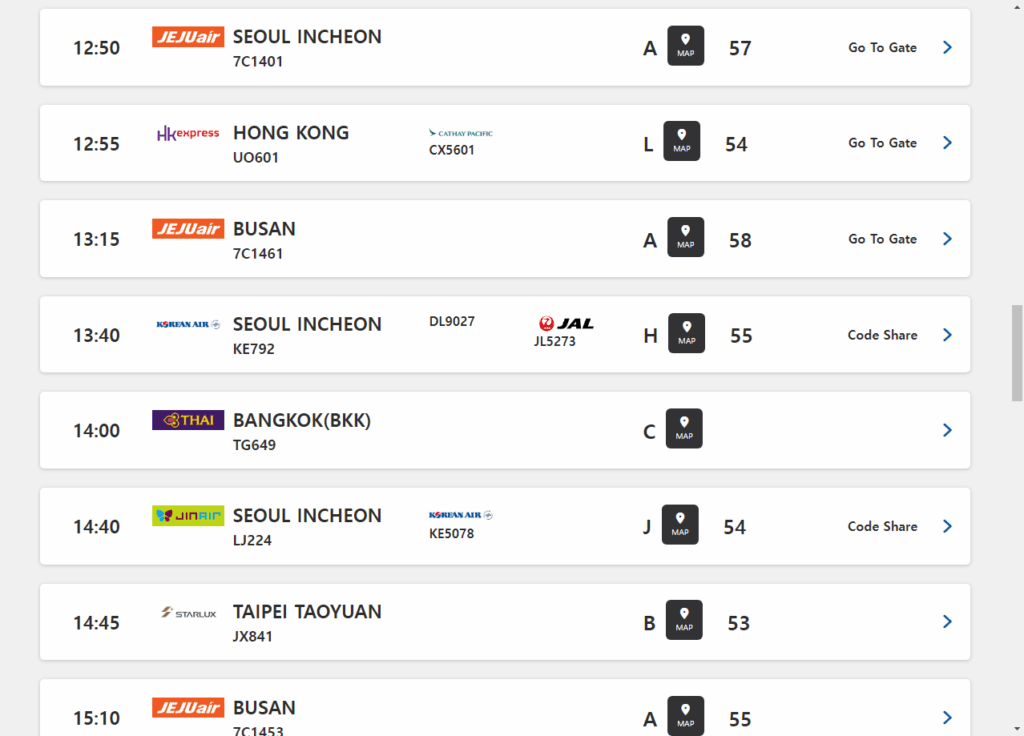Open map for Starlux JX841 Taipei flight
The width and height of the screenshot is (1024, 736).
tap(684, 621)
